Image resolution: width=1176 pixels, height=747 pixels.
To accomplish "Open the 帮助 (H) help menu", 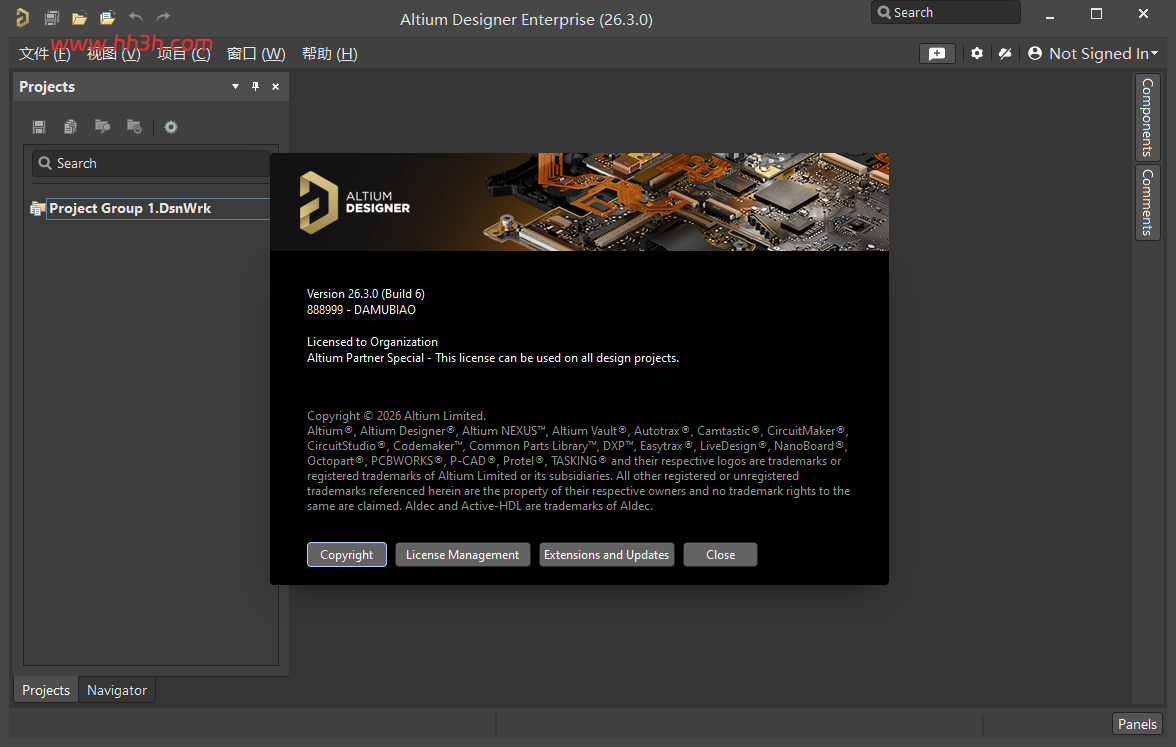I will pyautogui.click(x=329, y=54).
